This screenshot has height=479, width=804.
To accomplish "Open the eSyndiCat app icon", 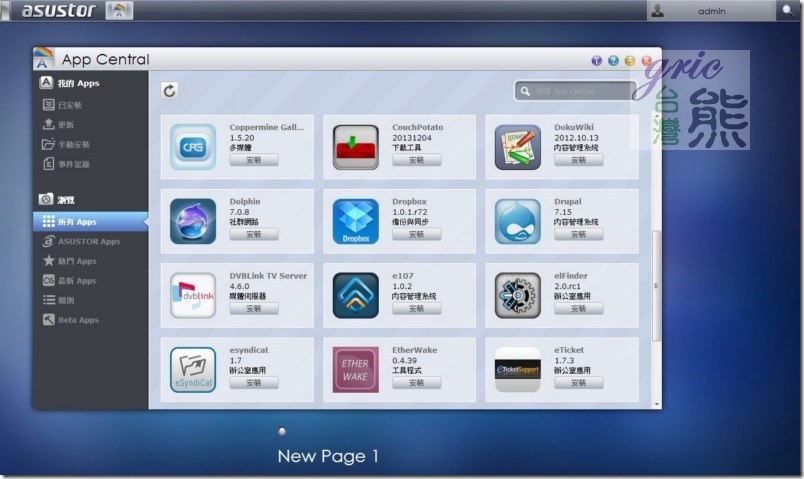I will [193, 370].
